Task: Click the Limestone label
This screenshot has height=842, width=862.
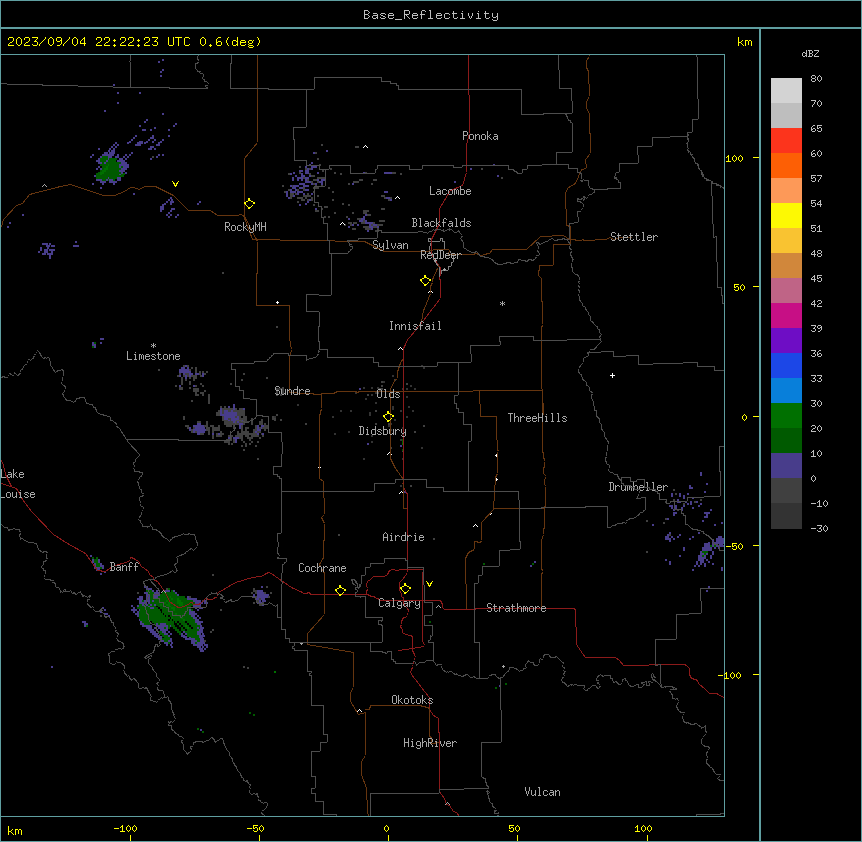Action: click(x=153, y=356)
